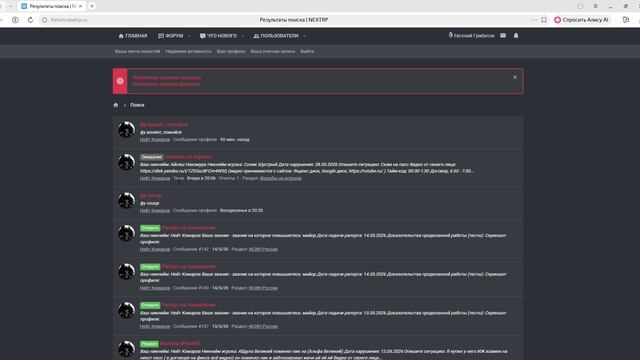Reload the page with the browser refresh icon
640x360 pixels.
click(x=30, y=20)
